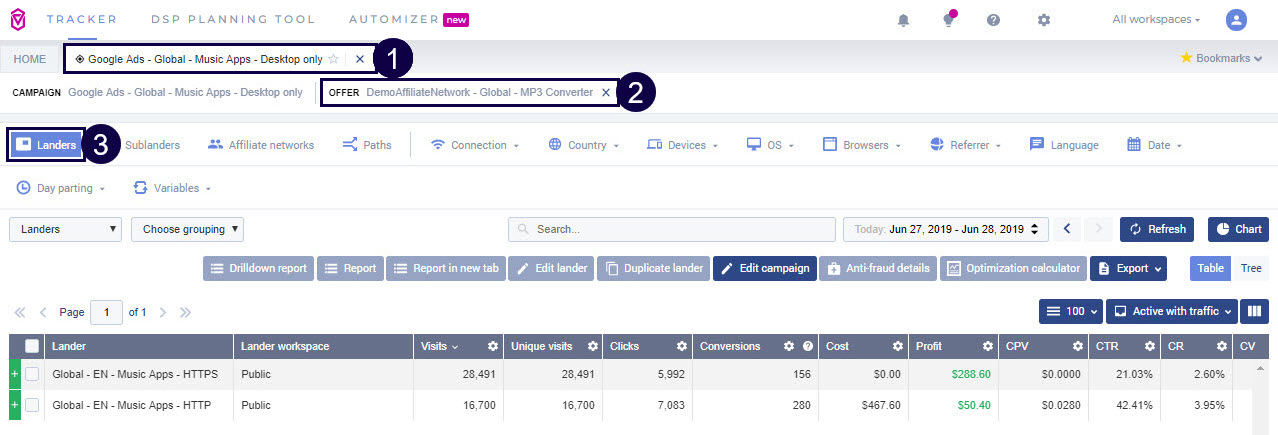Viewport: 1278px width, 435px height.
Task: Open the DSP Planning Tool menu
Action: 233,19
